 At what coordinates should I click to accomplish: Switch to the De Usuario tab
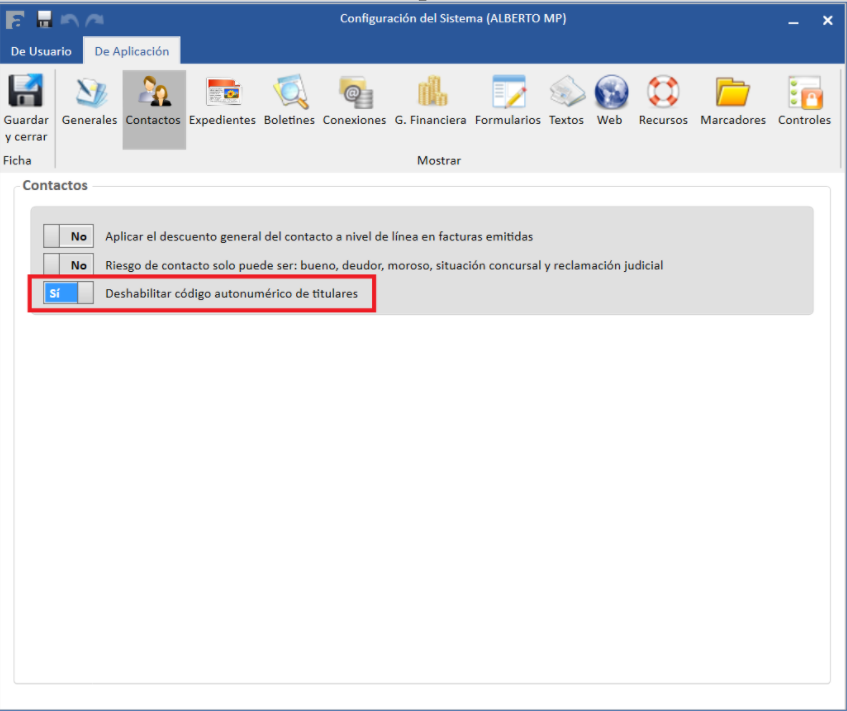41,51
